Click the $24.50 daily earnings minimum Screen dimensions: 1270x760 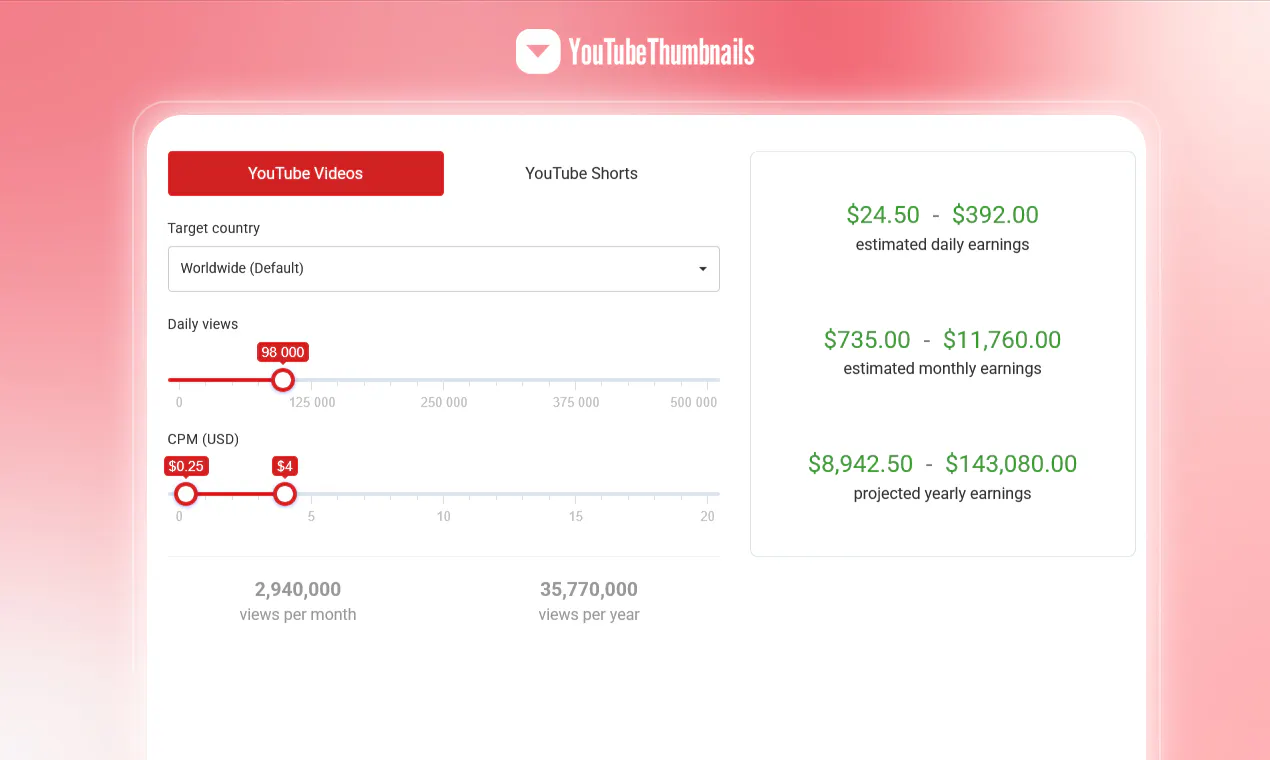883,215
